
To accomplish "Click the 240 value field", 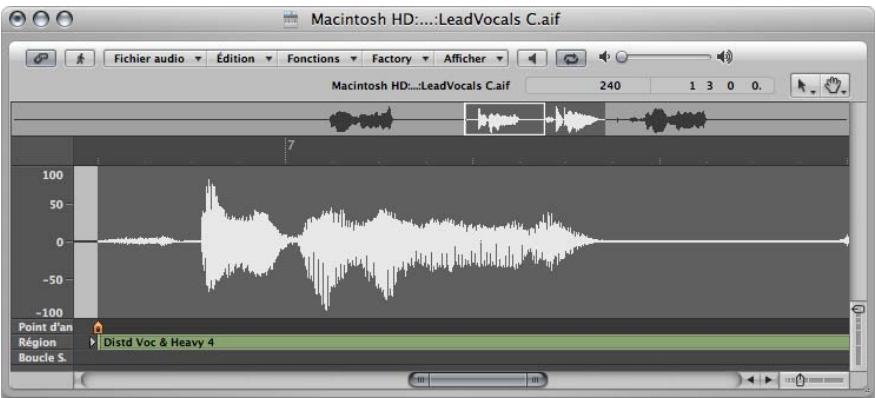I will 589,86.
